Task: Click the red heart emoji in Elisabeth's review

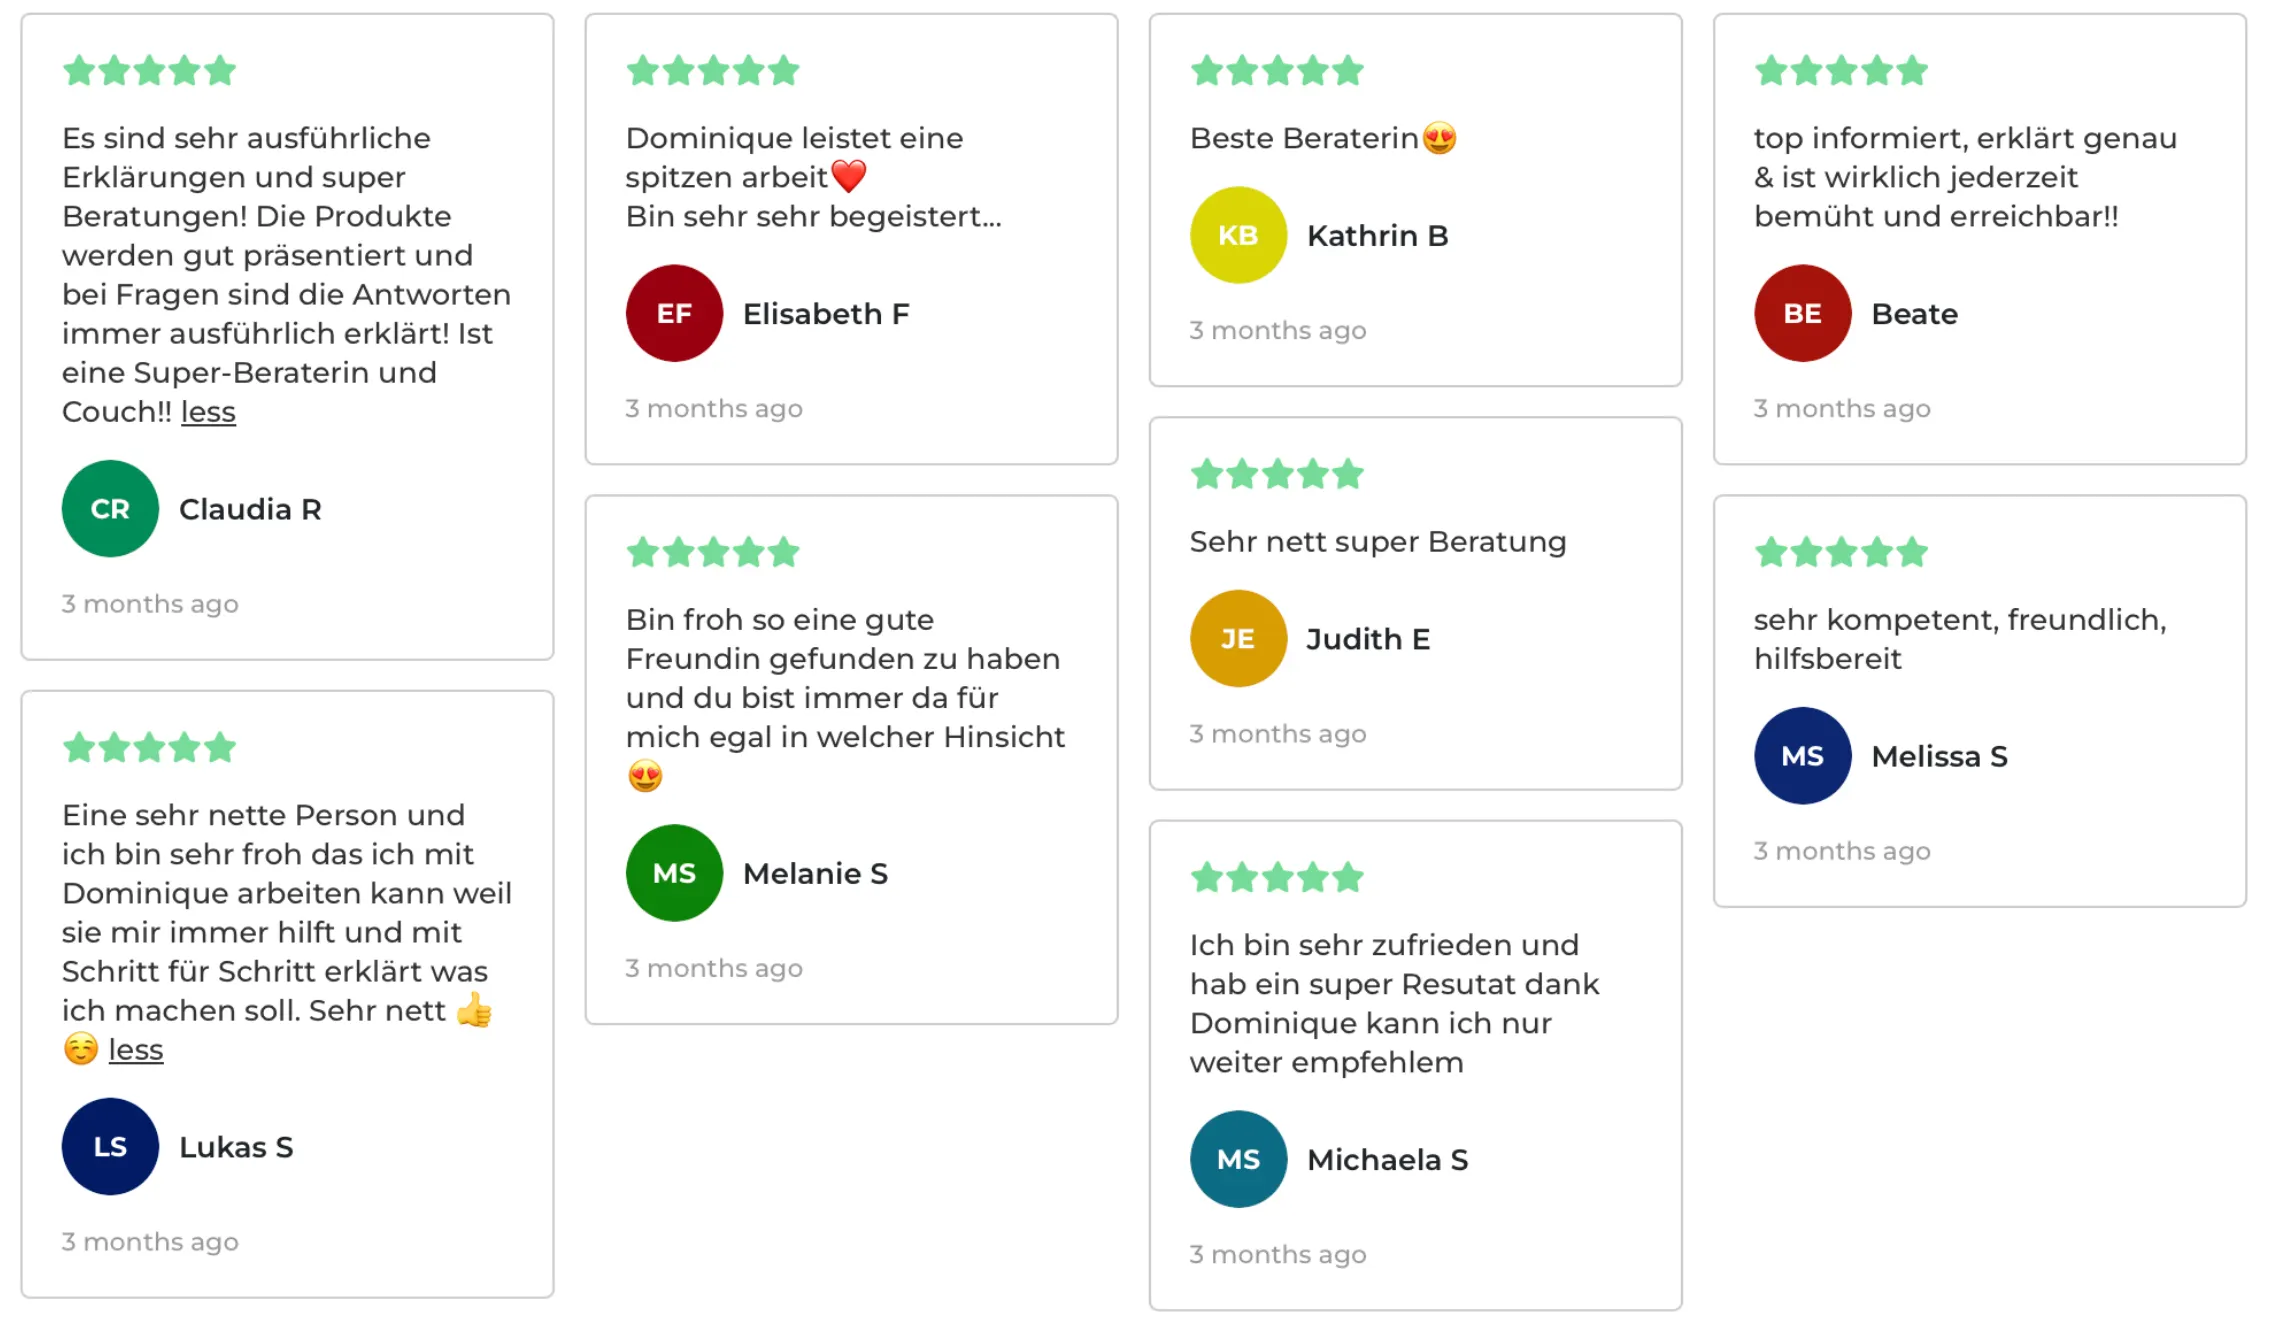Action: click(x=849, y=177)
